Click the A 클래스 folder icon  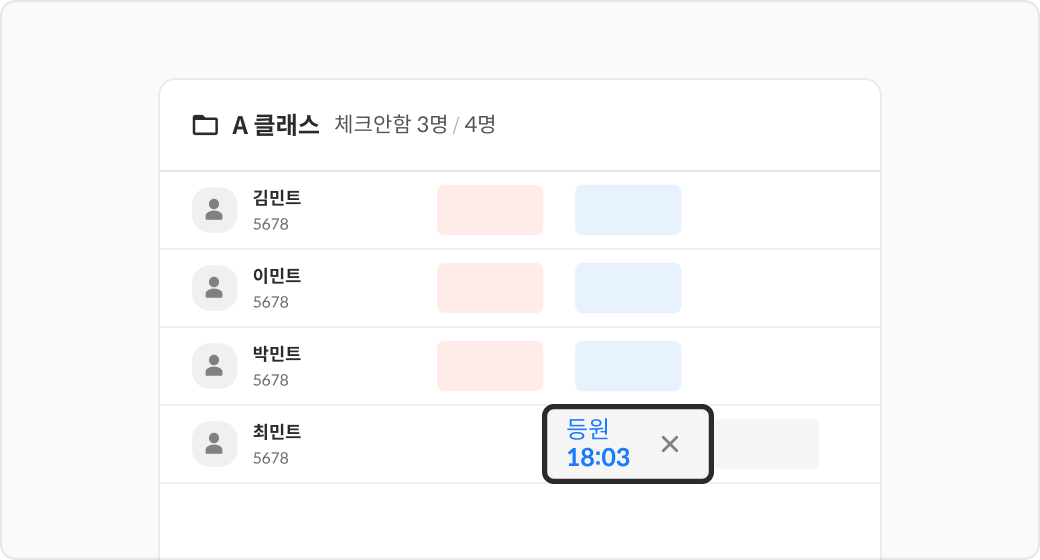205,125
